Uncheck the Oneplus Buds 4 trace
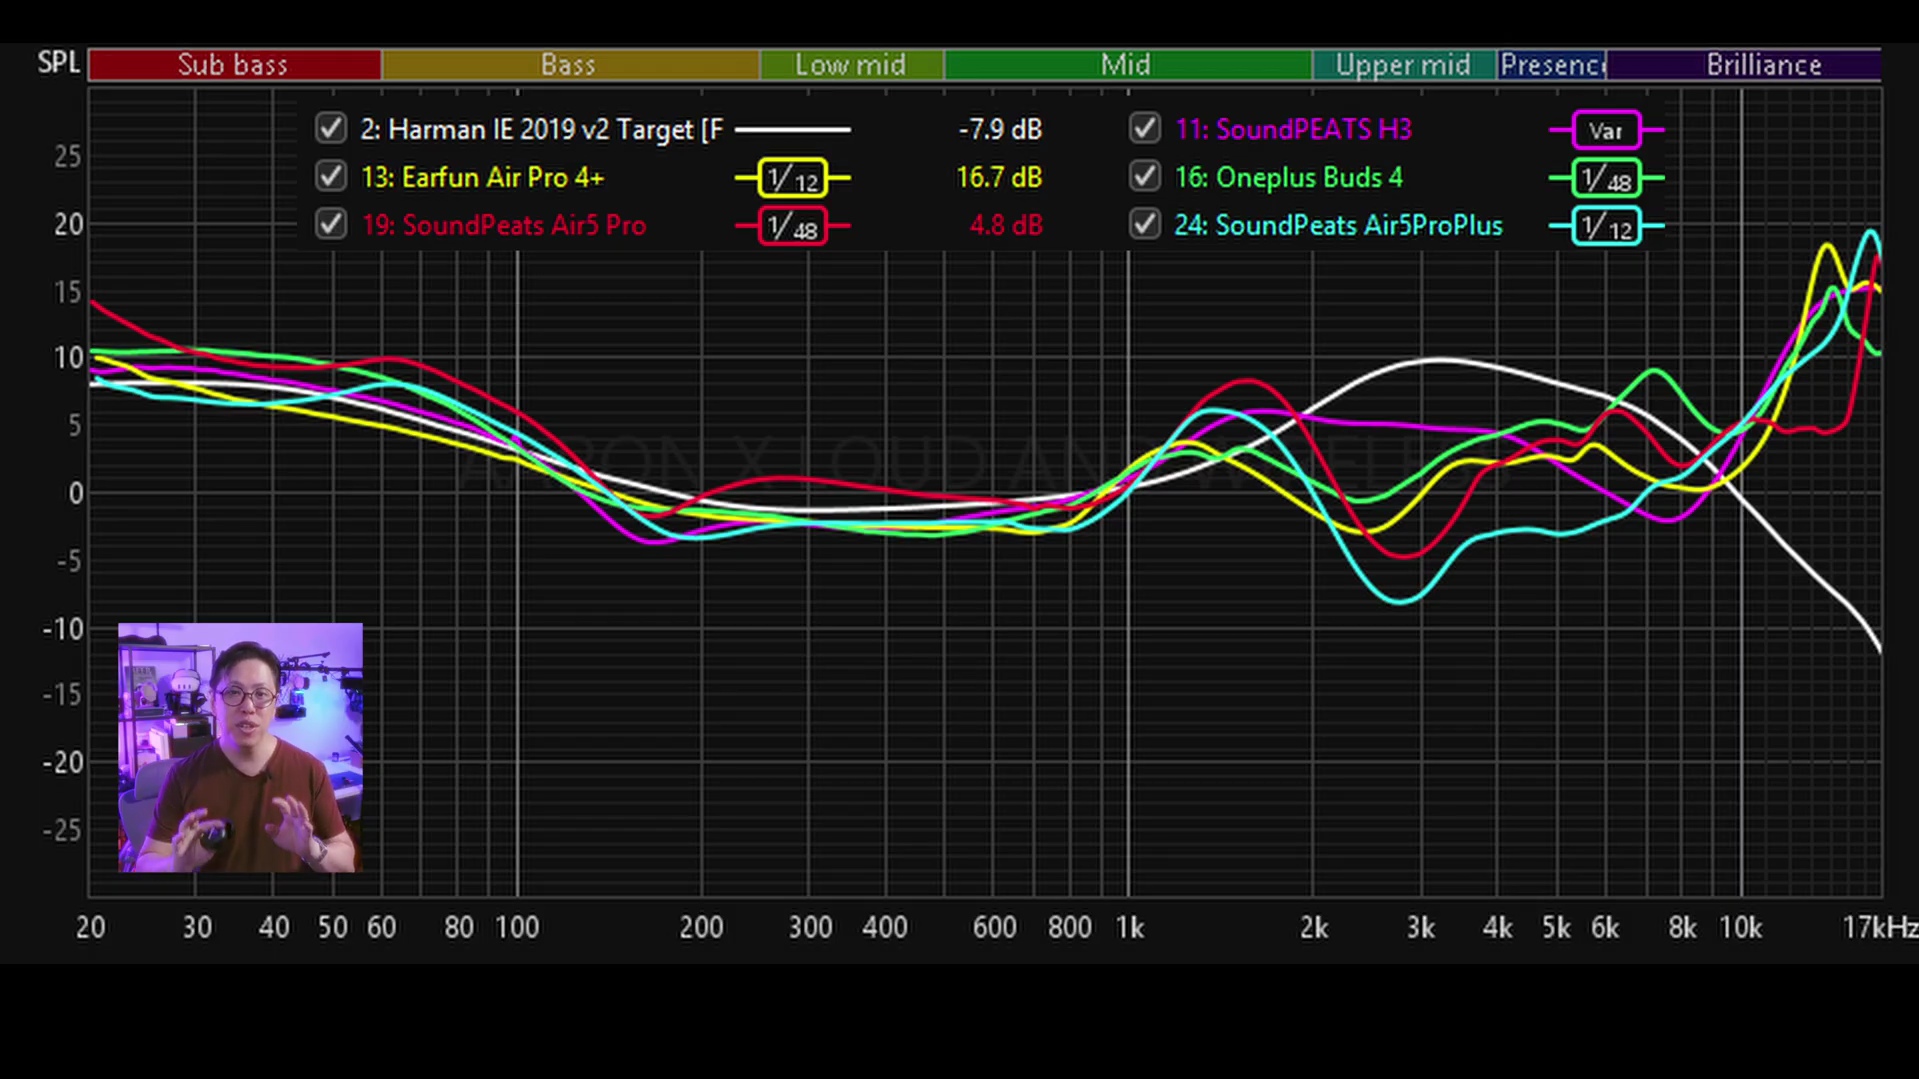 (x=1145, y=177)
